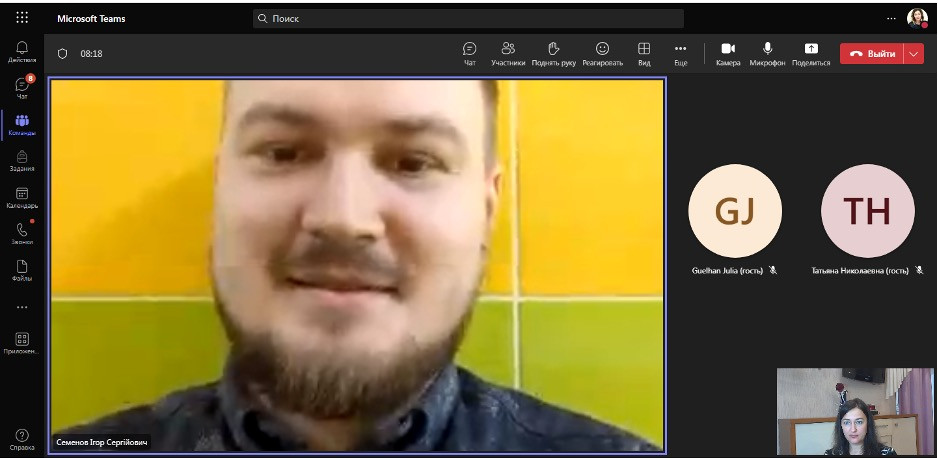
Task: Open Календарь in left sidebar
Action: coord(22,197)
